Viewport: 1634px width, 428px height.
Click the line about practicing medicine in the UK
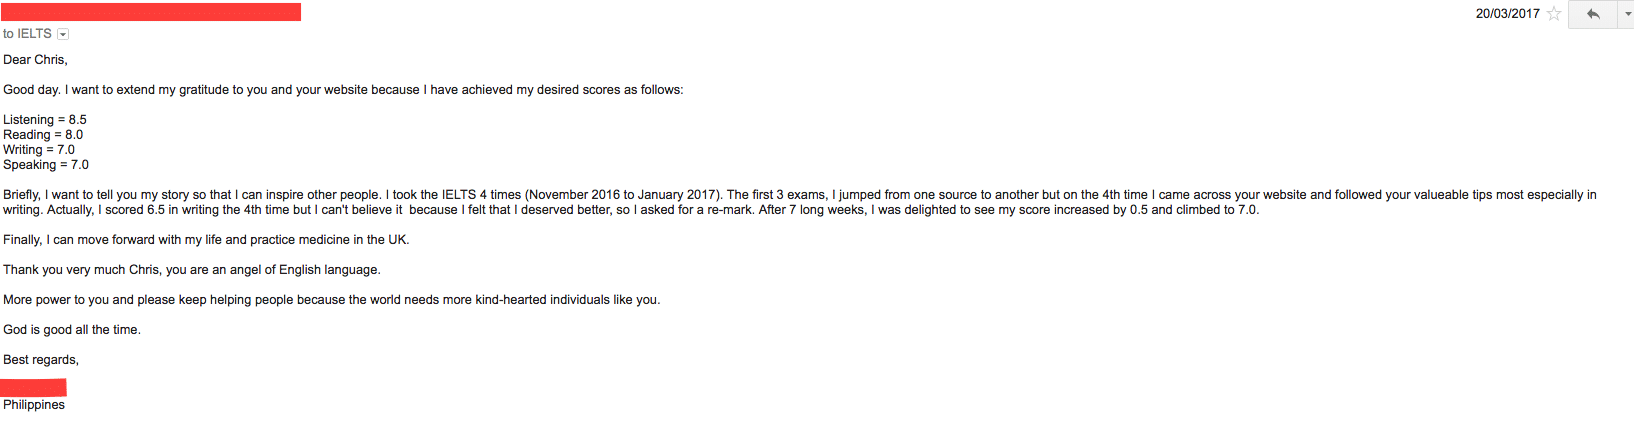click(x=206, y=240)
